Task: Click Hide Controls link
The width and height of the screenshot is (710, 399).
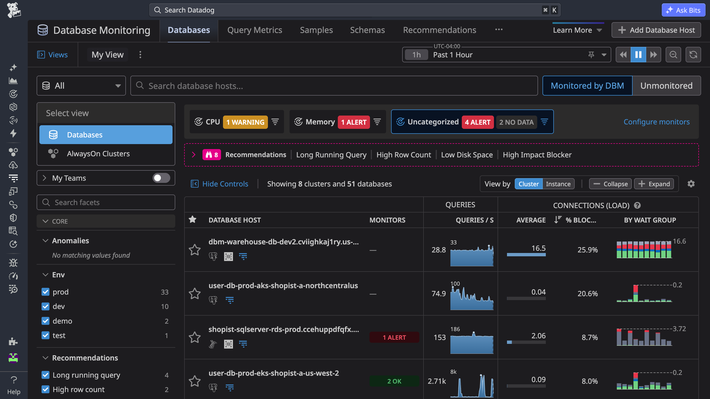Action: pos(220,184)
